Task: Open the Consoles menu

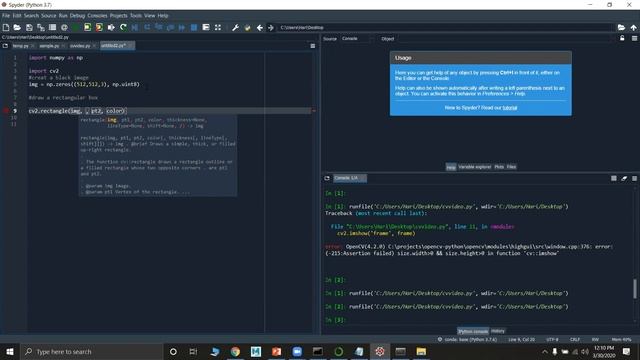Action: click(97, 16)
